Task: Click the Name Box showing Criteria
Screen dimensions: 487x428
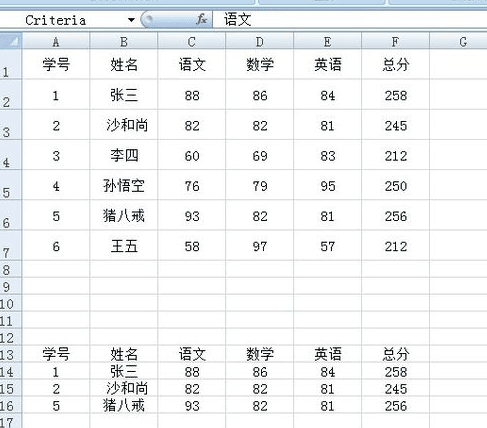Action: coord(63,20)
